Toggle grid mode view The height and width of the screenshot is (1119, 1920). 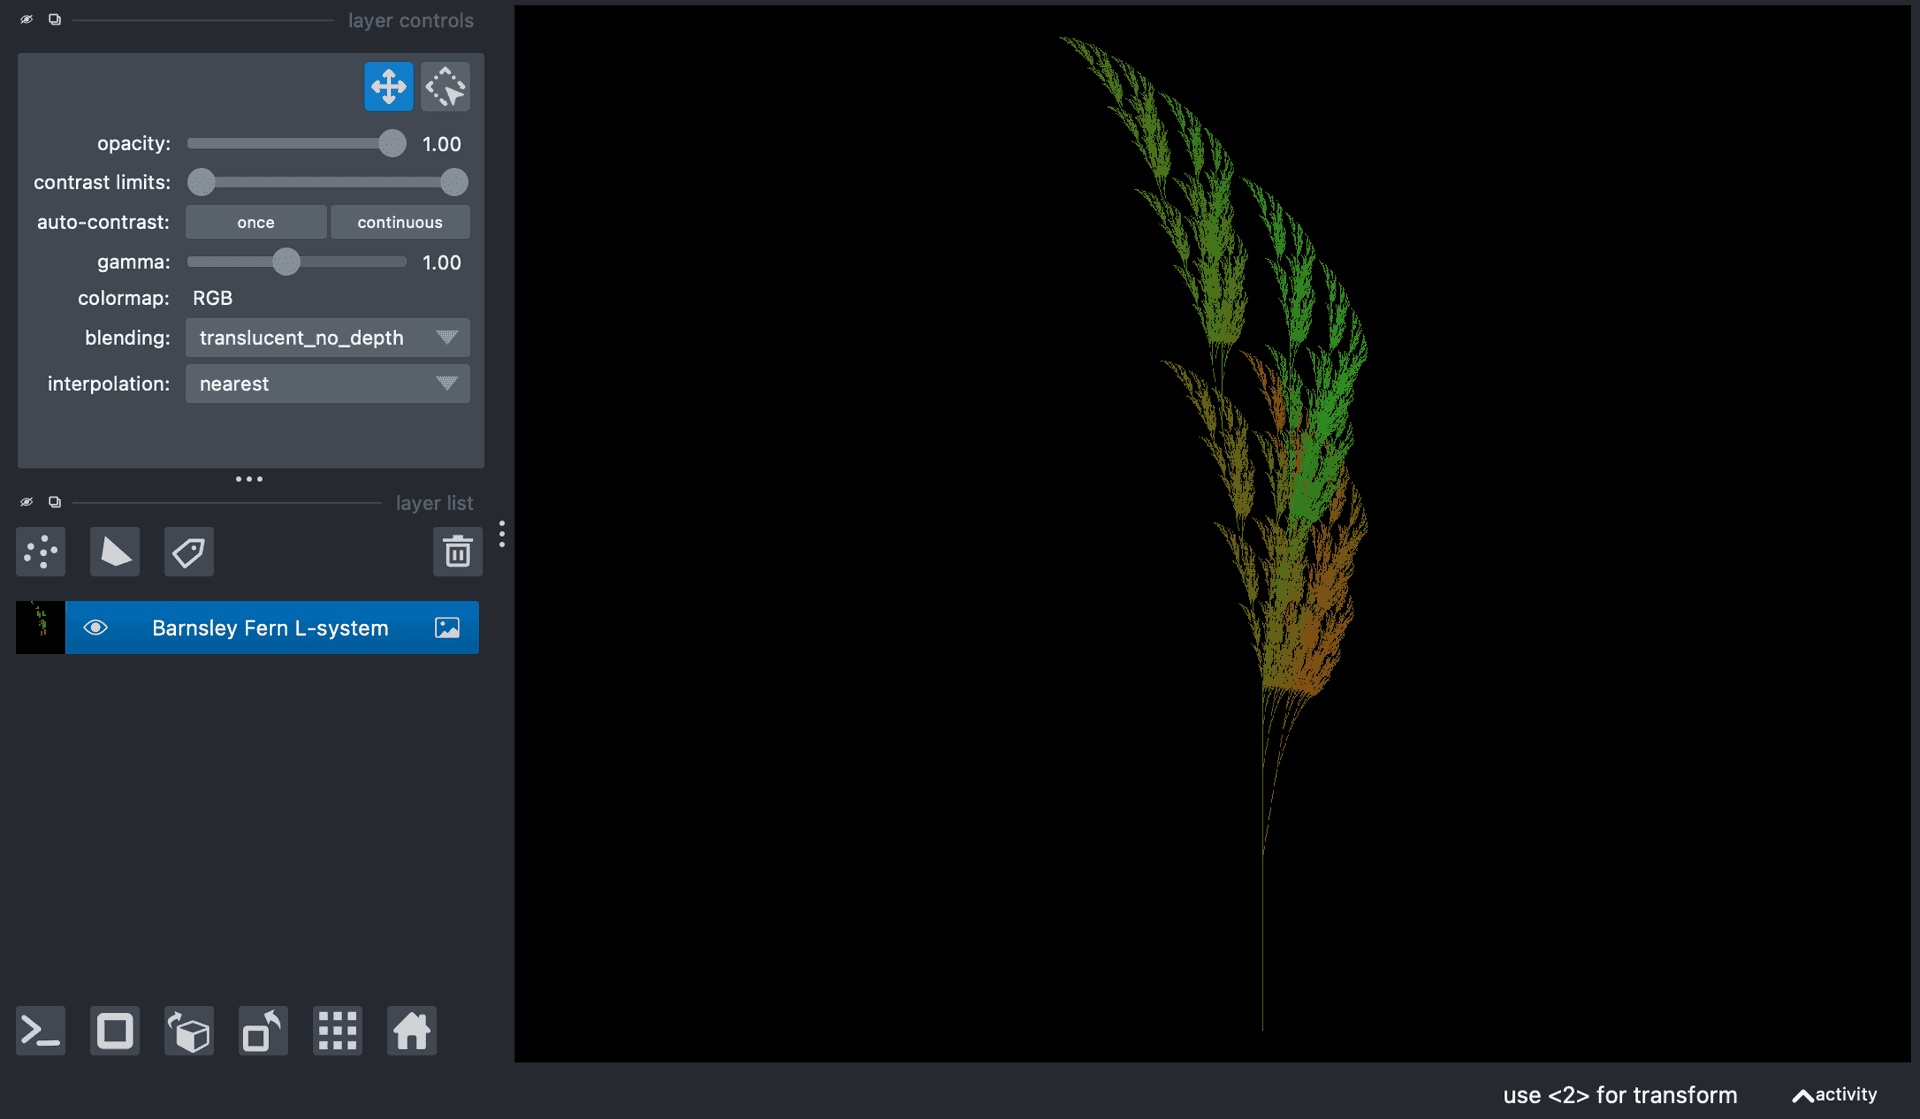(338, 1030)
